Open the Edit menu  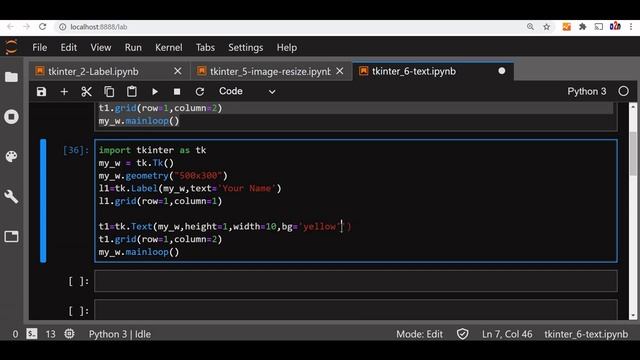click(x=69, y=47)
